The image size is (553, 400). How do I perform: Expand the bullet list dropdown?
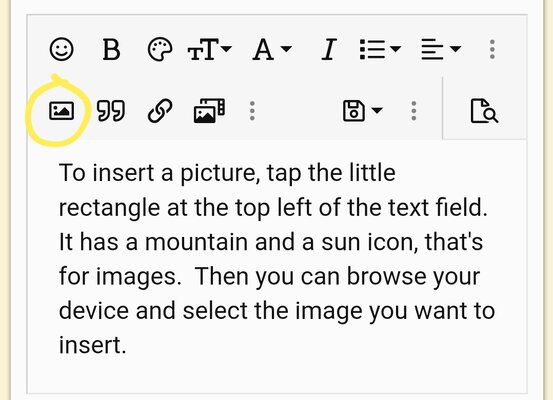(380, 49)
